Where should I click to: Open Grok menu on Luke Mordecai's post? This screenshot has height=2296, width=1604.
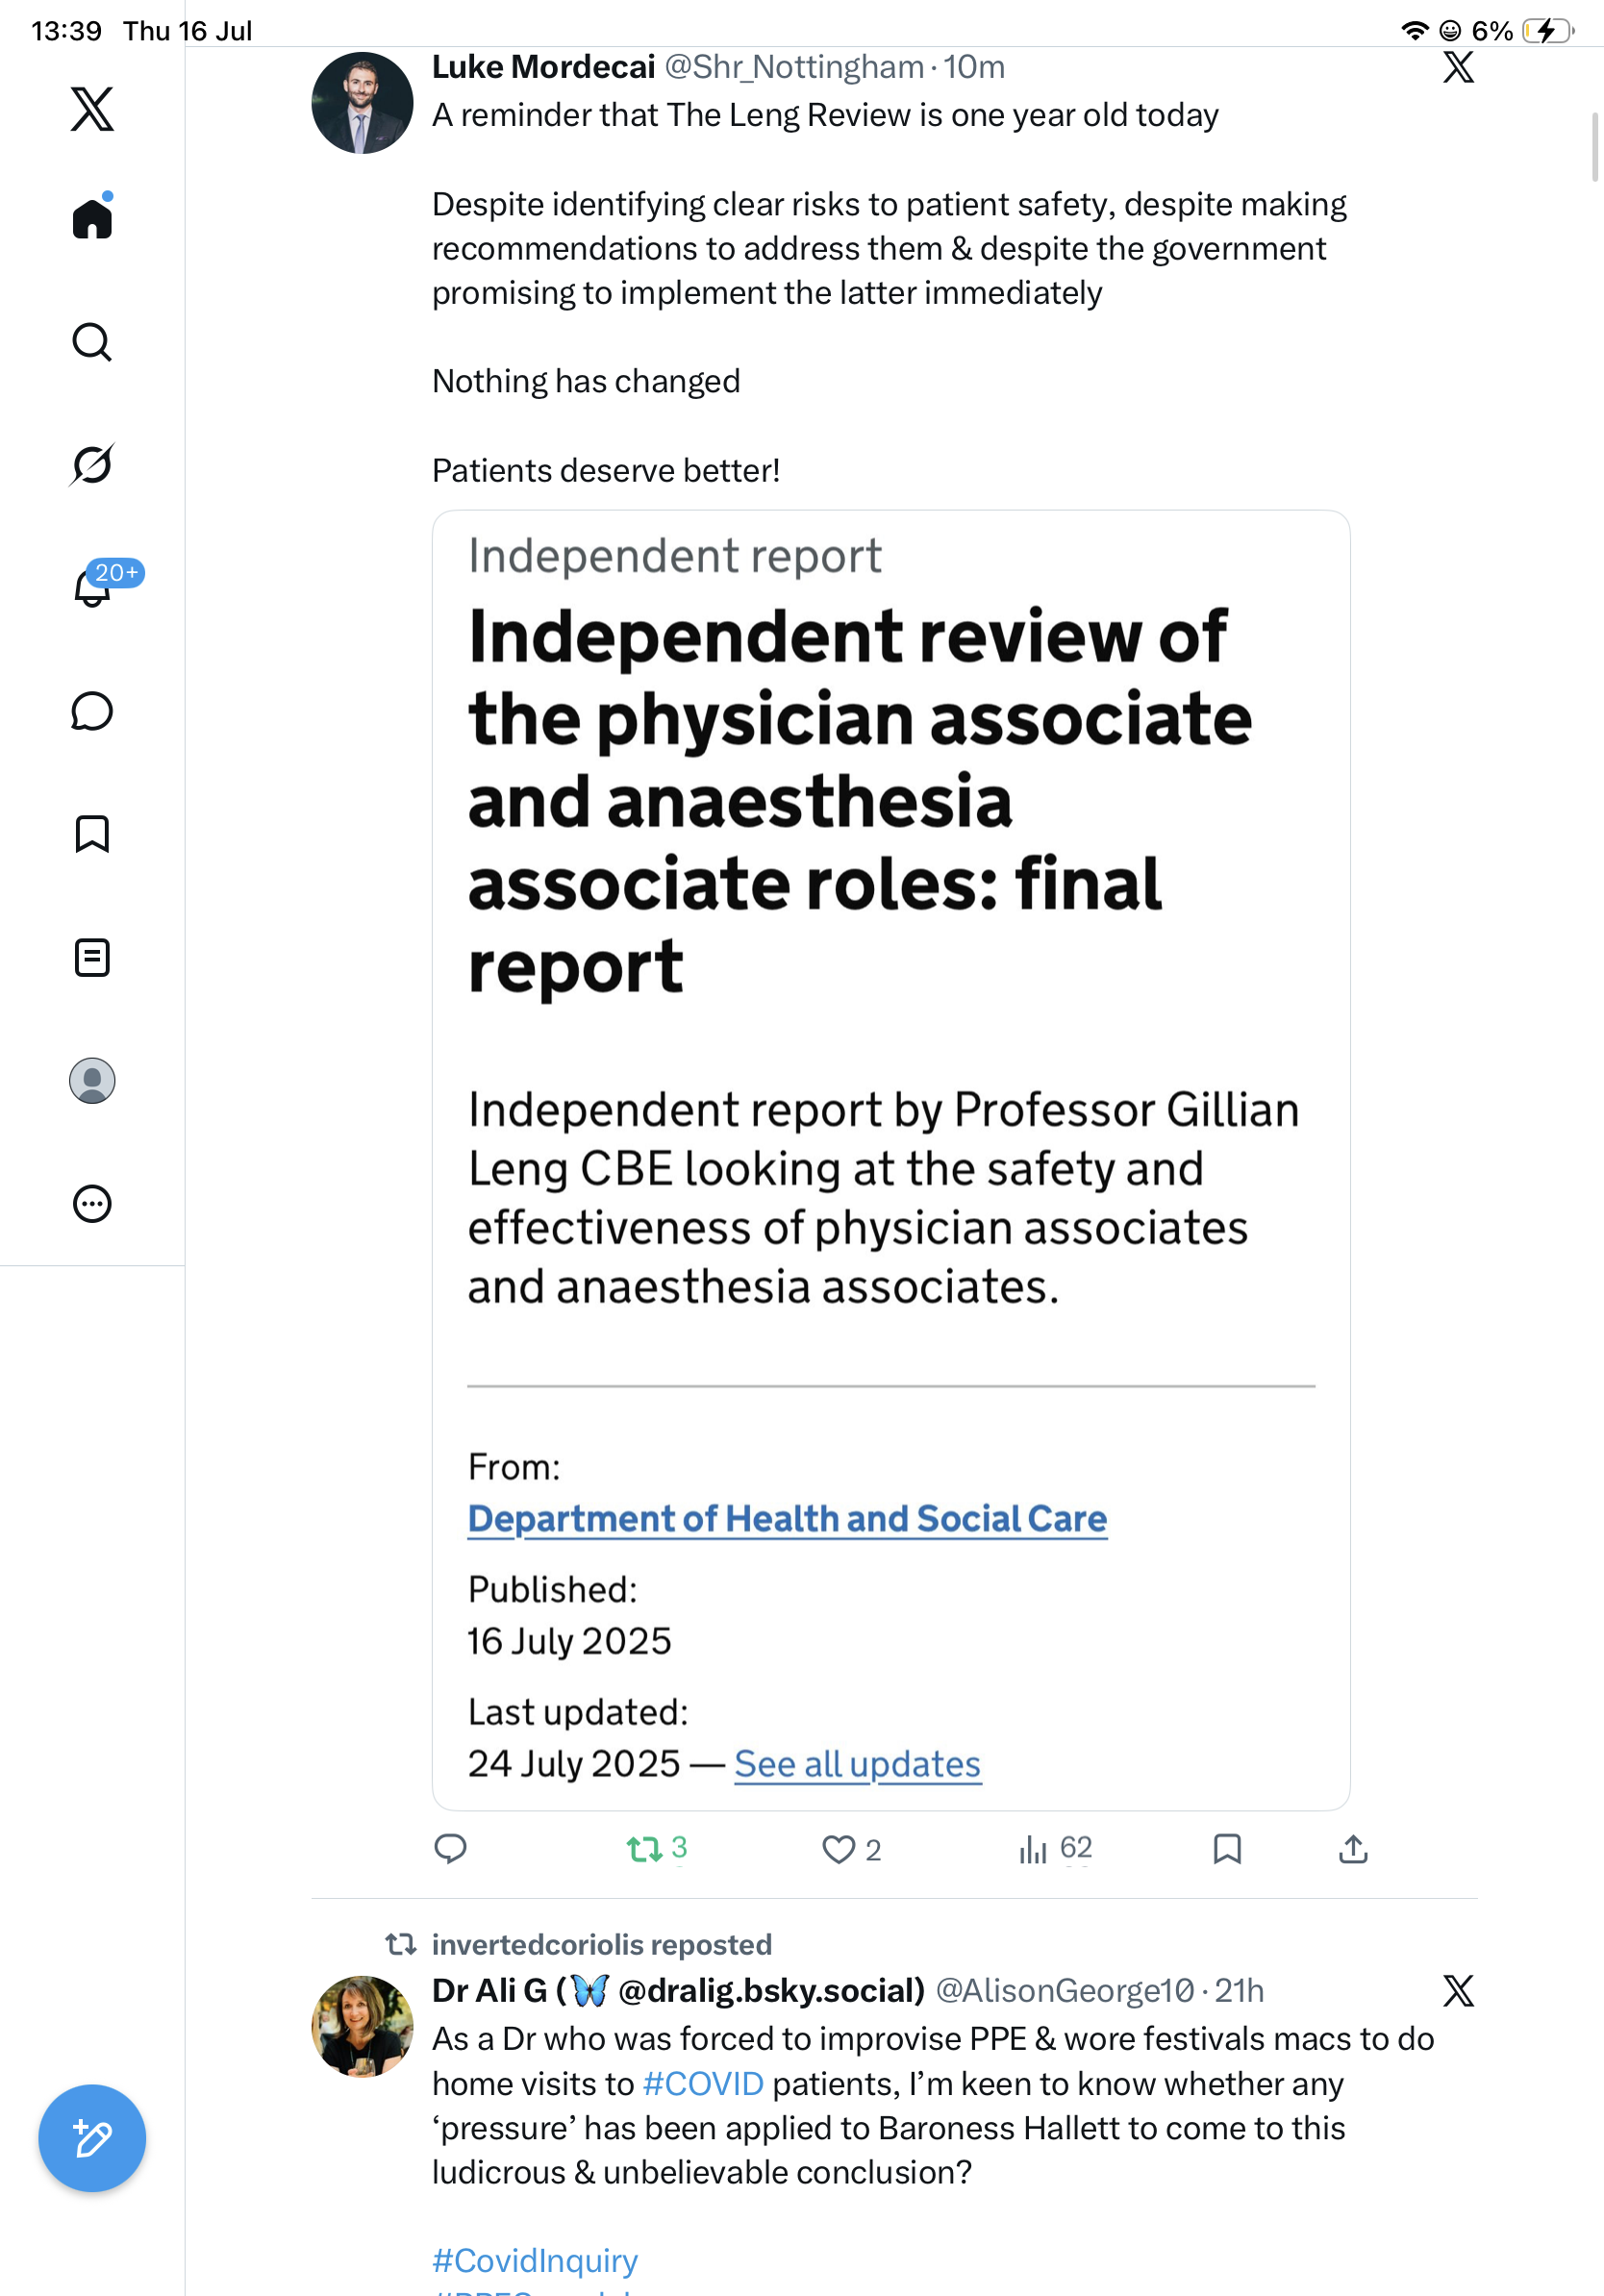point(1459,67)
